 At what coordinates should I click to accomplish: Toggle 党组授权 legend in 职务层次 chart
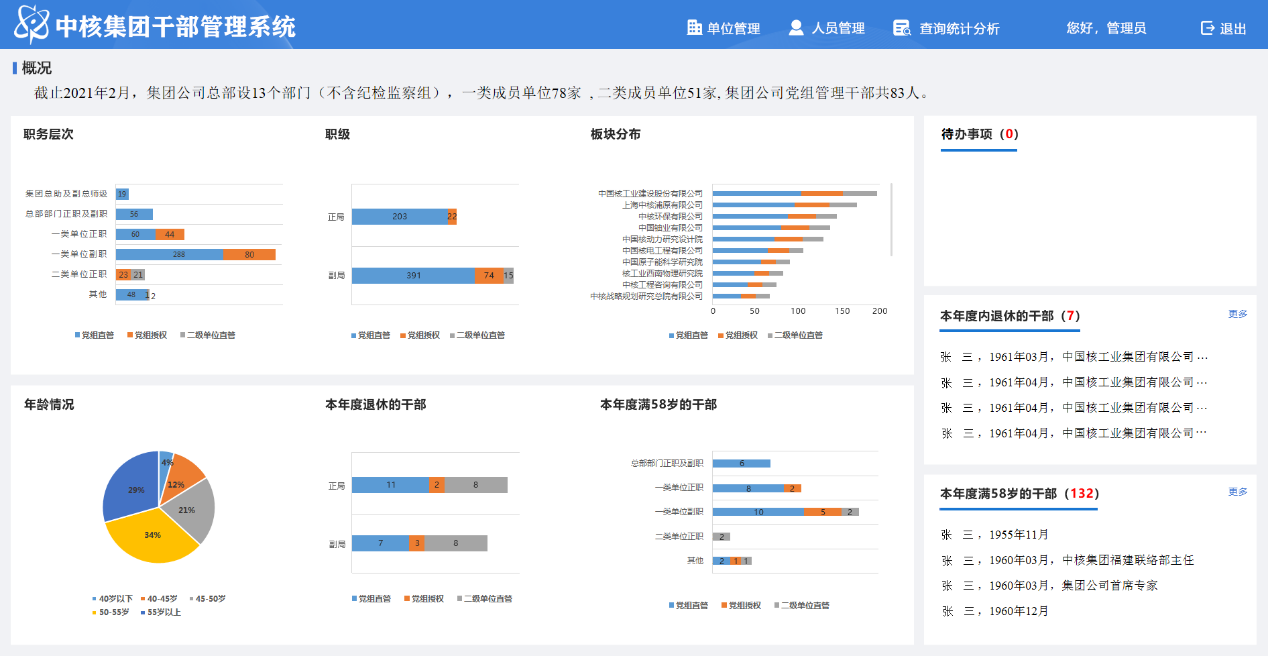click(x=145, y=335)
